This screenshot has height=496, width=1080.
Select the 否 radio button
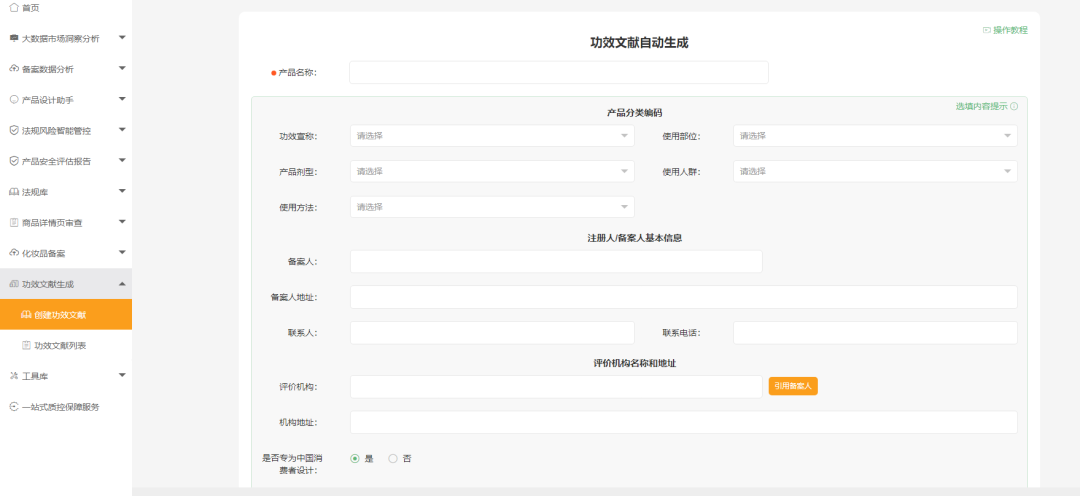pyautogui.click(x=393, y=458)
